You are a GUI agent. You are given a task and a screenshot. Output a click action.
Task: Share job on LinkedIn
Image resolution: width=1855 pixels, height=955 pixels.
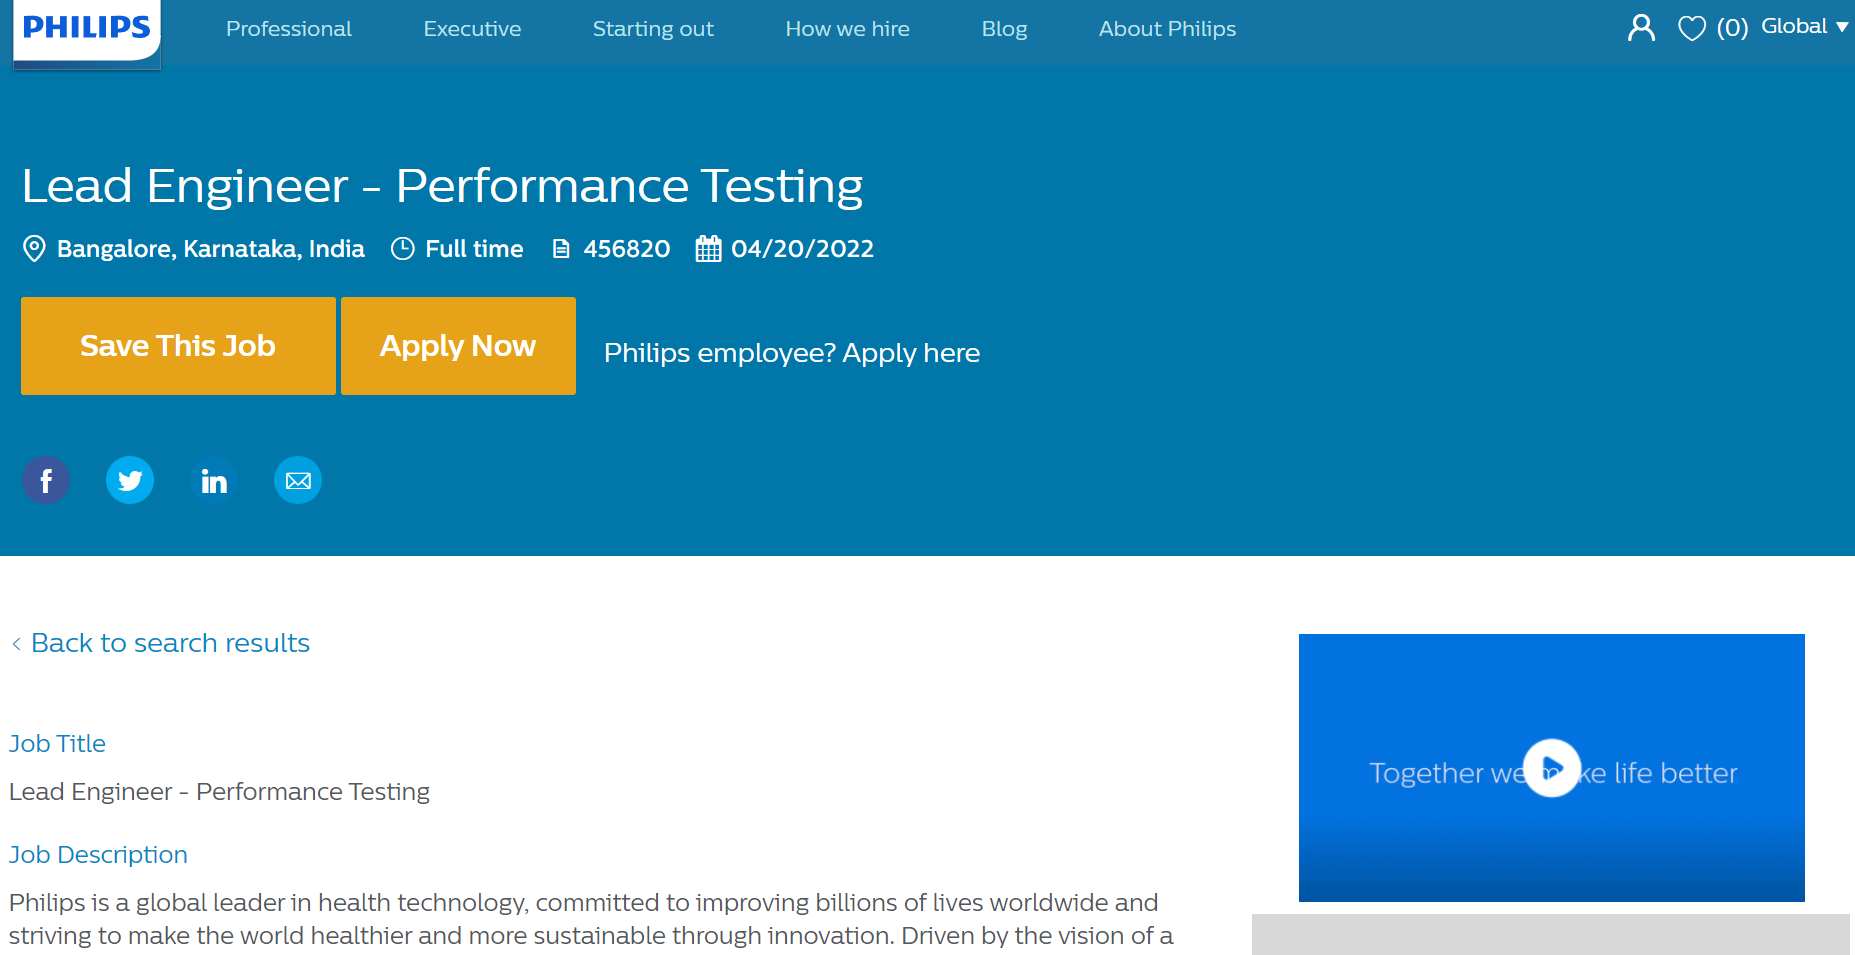[214, 481]
